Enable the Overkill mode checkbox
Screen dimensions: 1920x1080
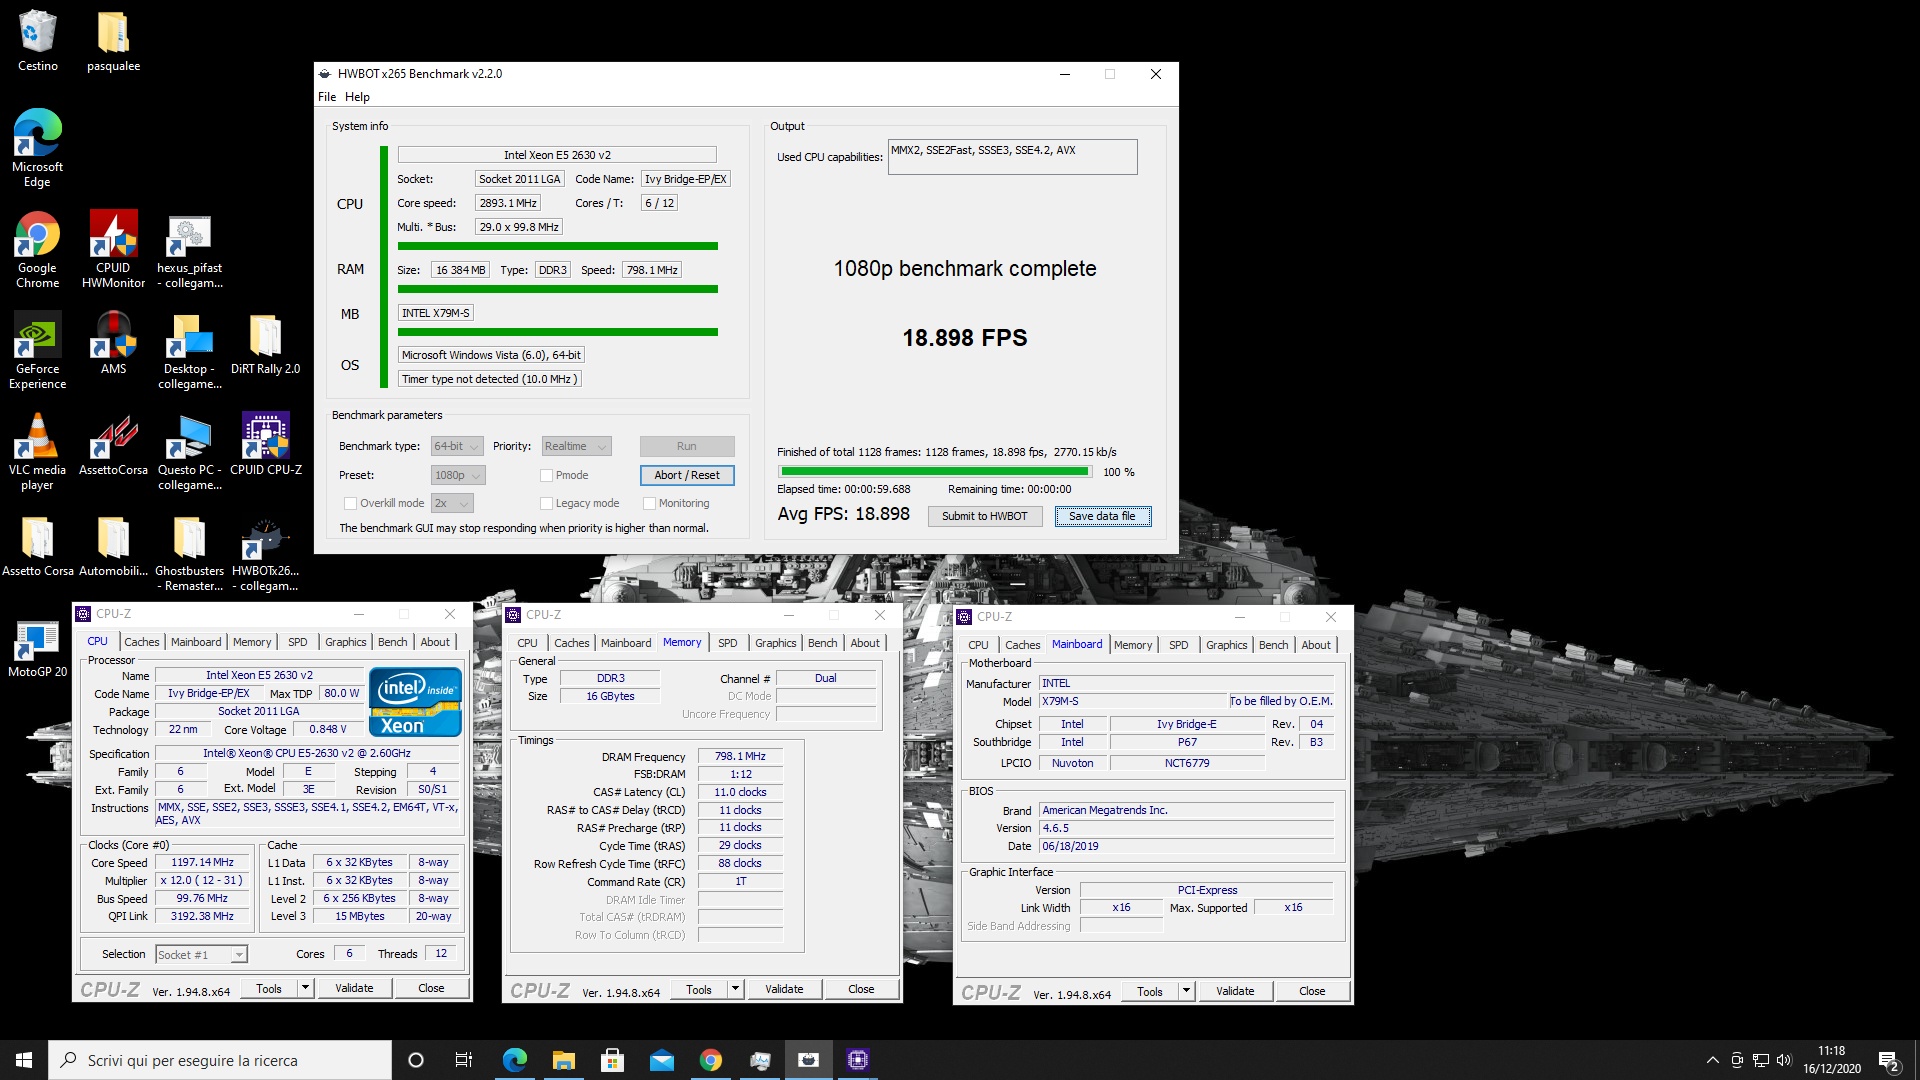350,503
